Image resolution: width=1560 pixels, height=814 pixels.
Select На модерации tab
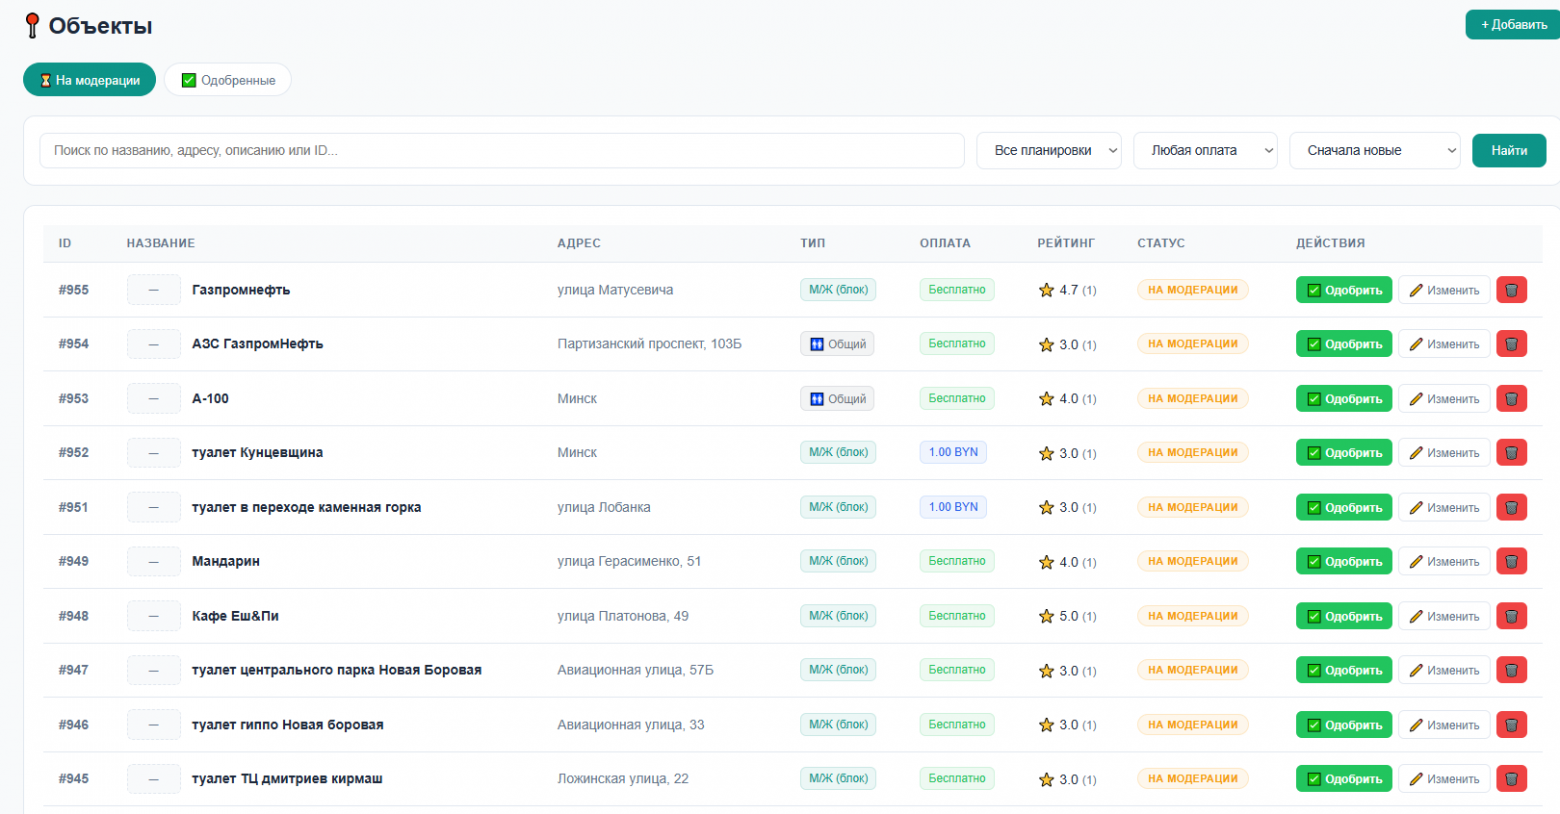coord(89,80)
